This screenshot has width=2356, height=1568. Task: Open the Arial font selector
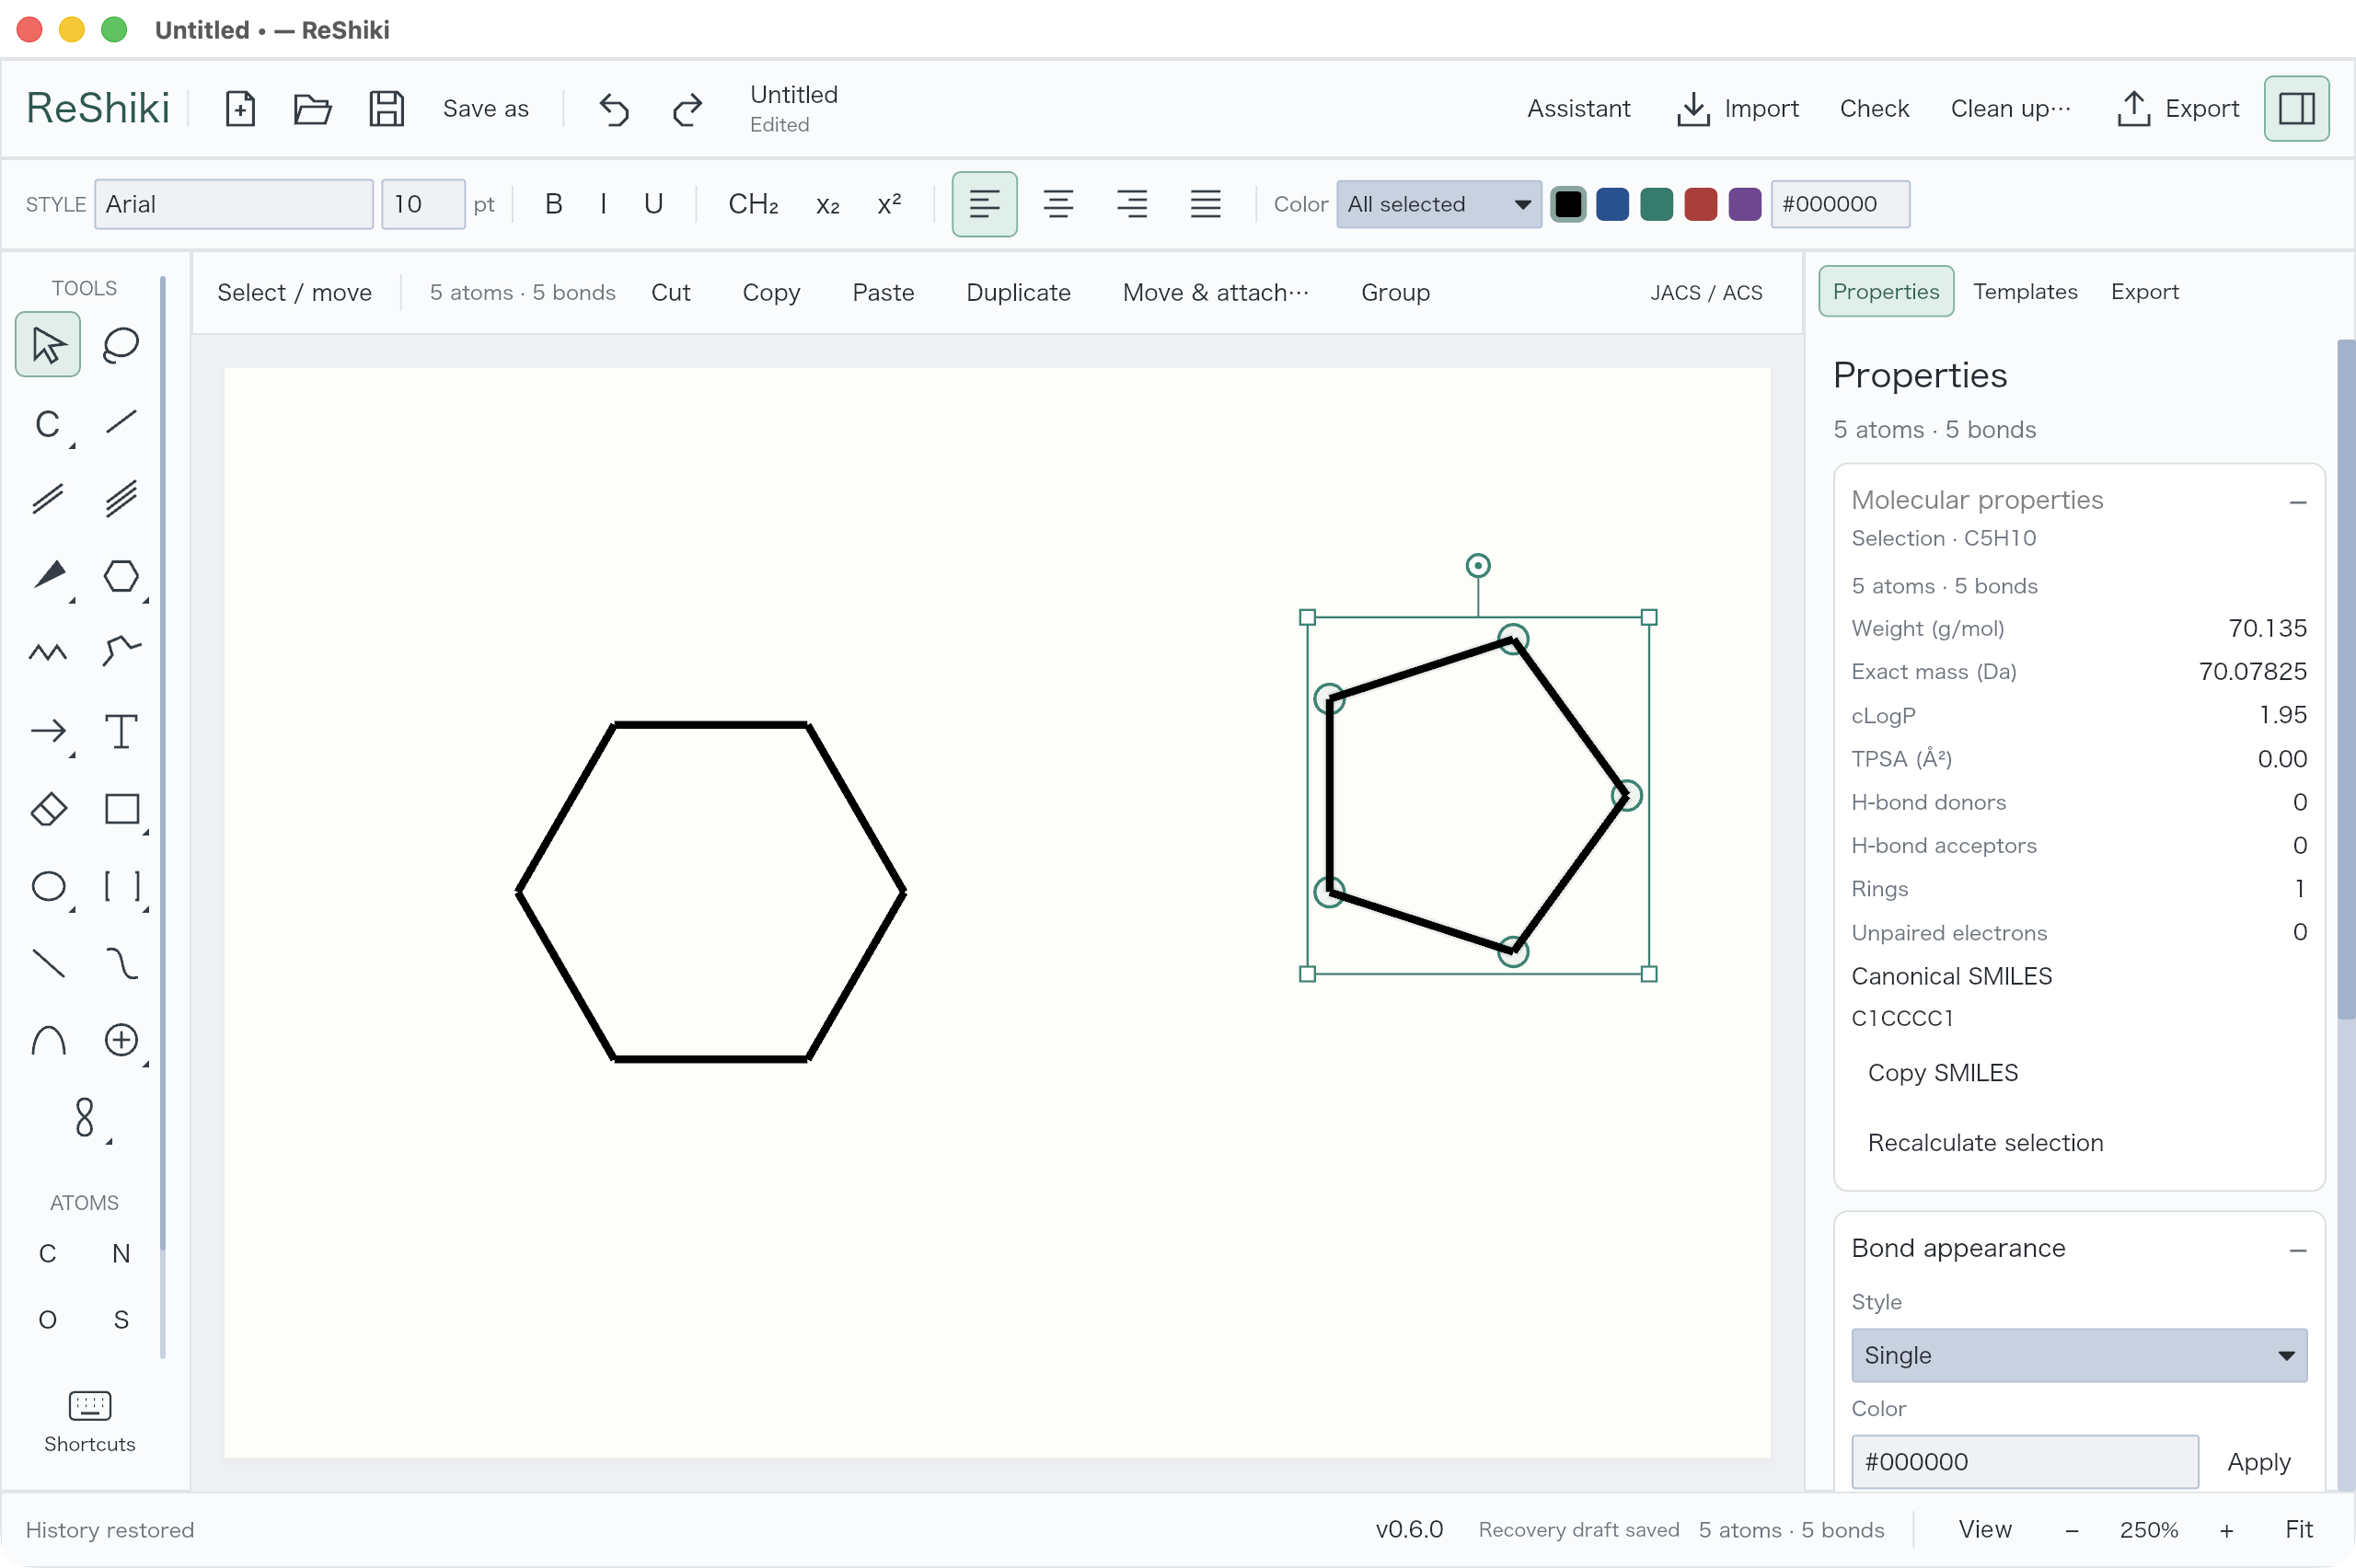click(234, 204)
